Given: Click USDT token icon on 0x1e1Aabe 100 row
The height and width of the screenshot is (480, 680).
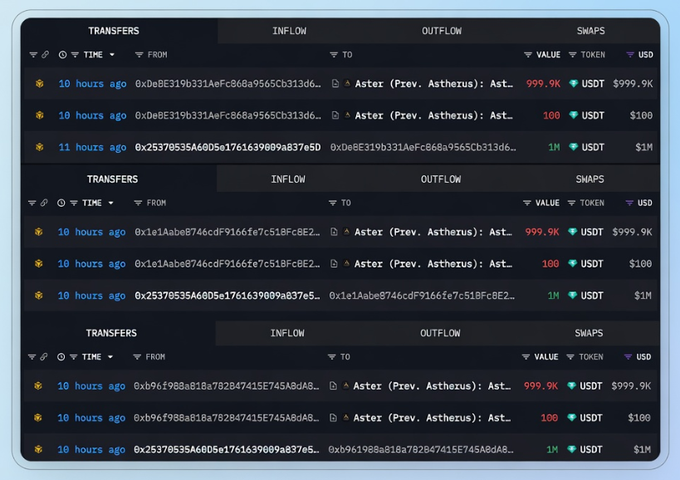Looking at the screenshot, I should pos(572,264).
